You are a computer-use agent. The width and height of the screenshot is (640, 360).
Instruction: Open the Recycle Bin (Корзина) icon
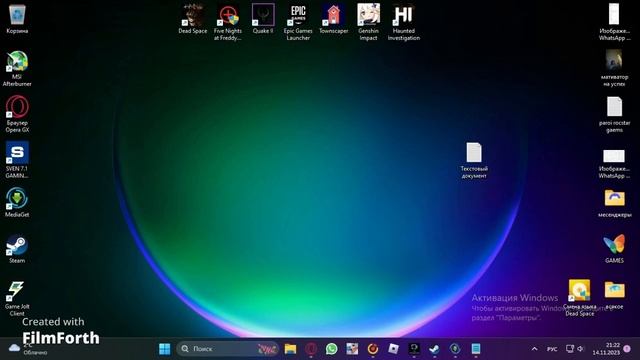(x=17, y=19)
